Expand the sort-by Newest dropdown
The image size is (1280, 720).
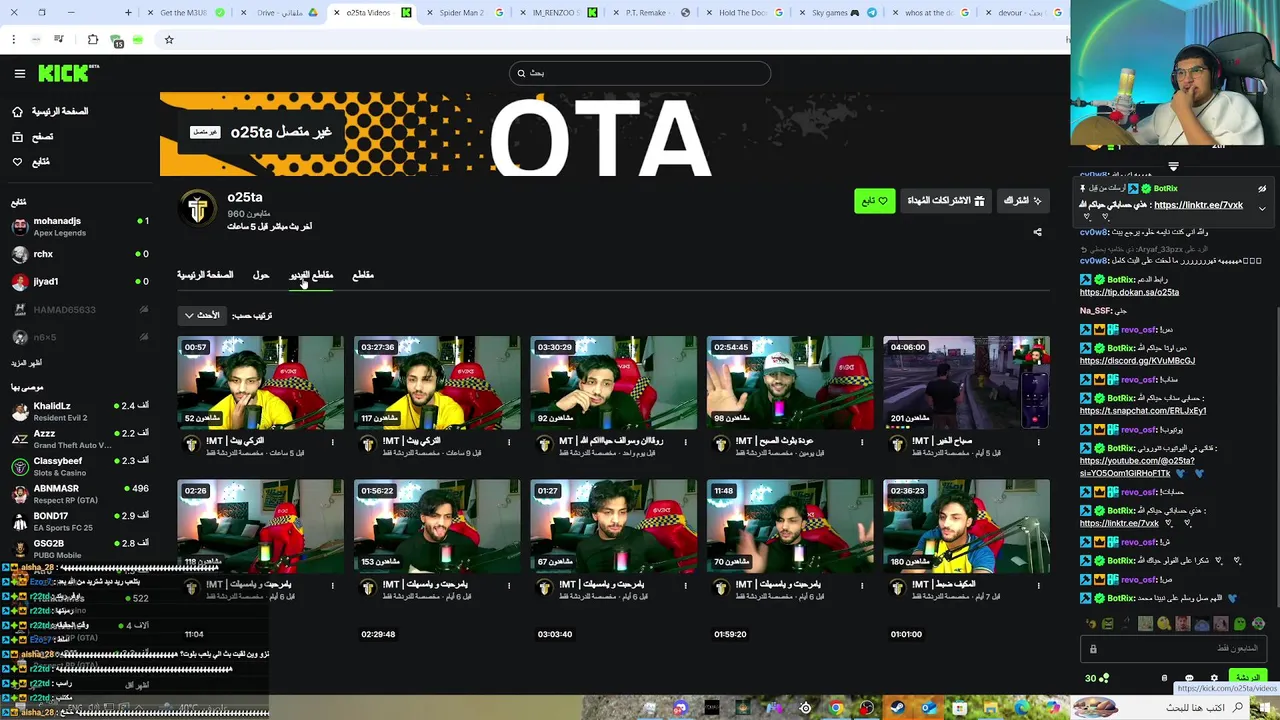[x=201, y=315]
